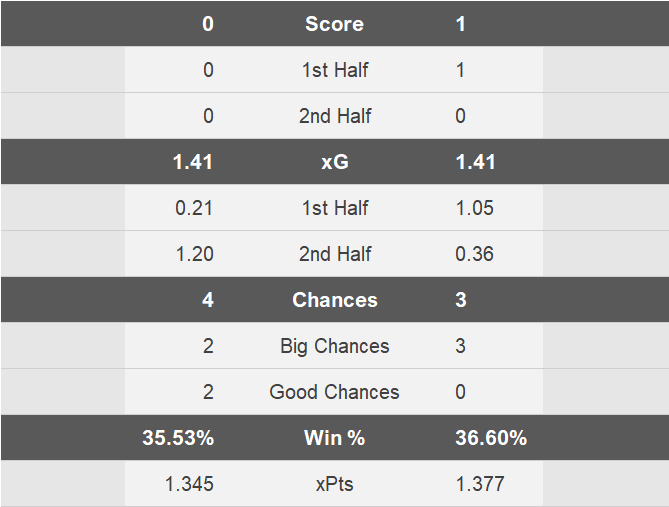
Task: Select the xG section header label
Action: click(x=334, y=162)
